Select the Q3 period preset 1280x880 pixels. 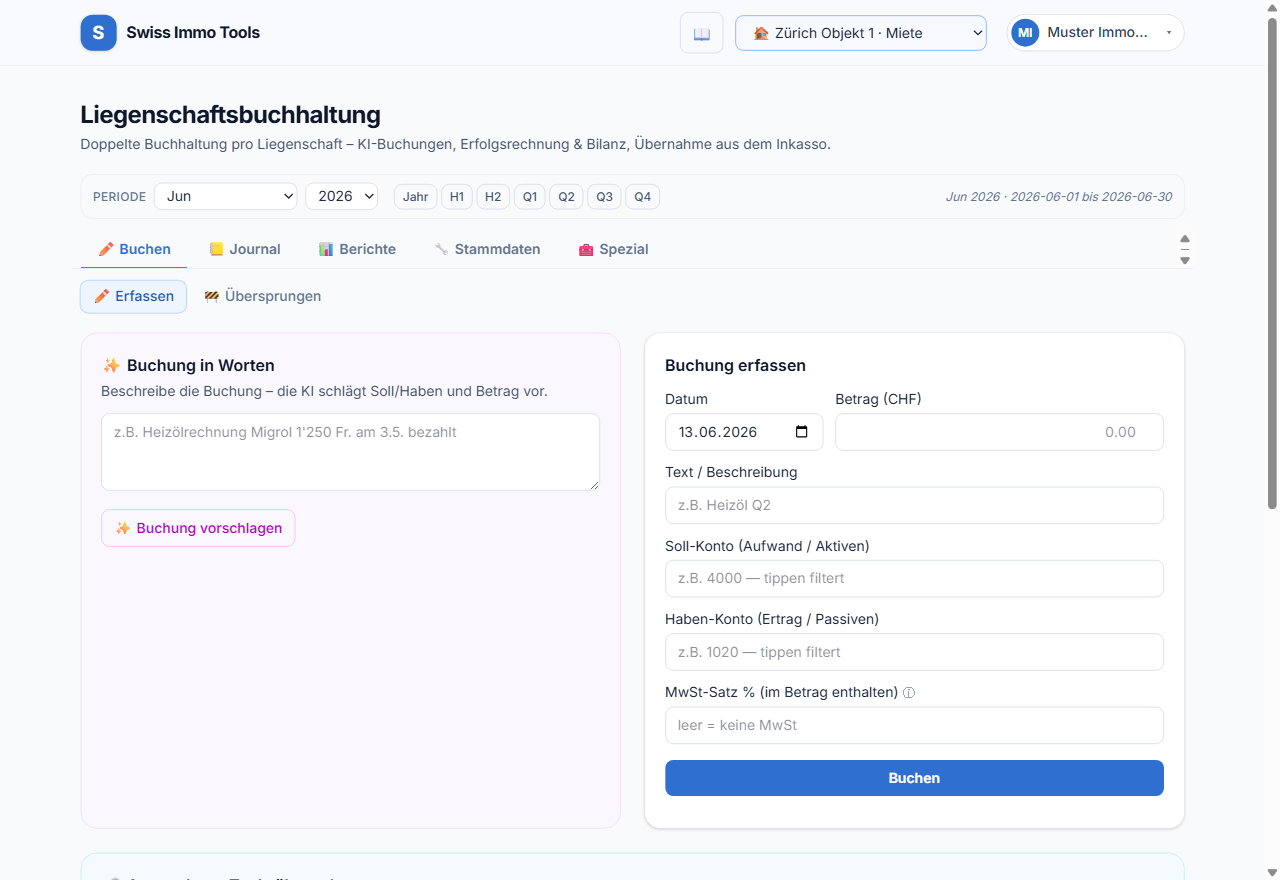[604, 197]
